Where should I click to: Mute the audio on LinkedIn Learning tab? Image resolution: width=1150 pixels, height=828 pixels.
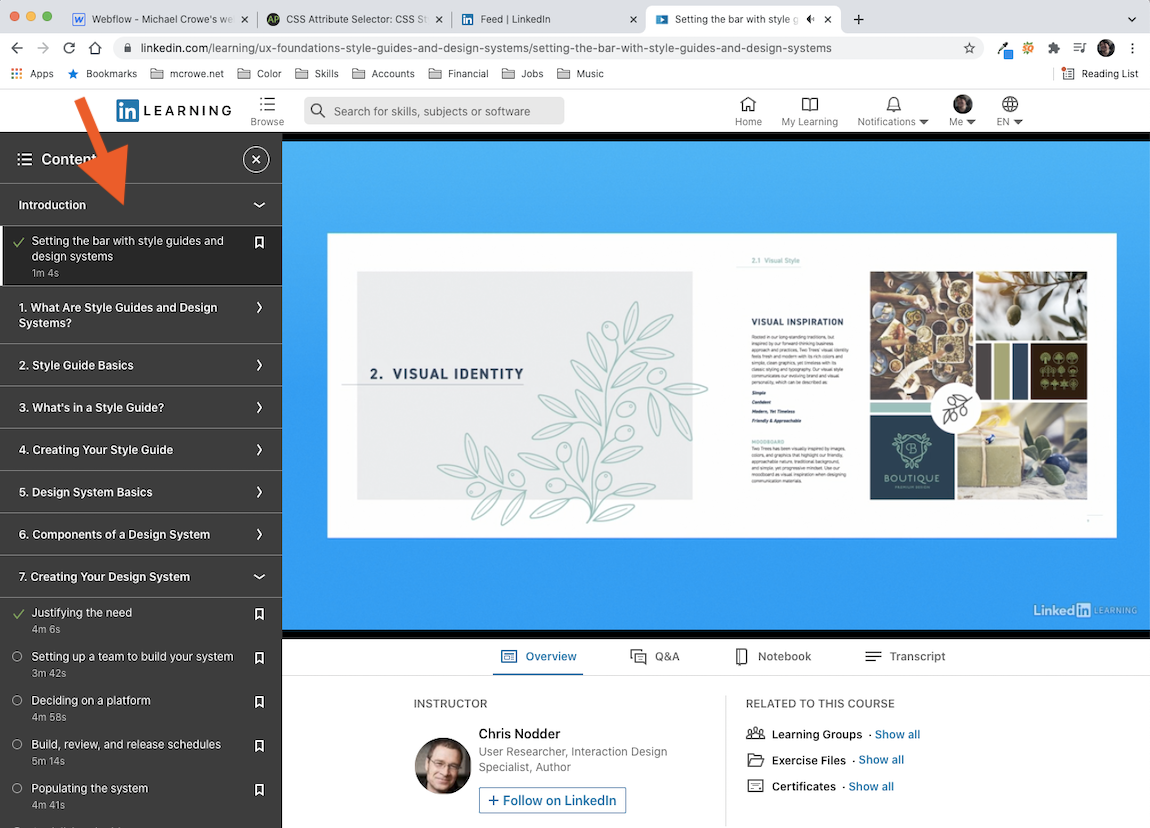point(810,19)
